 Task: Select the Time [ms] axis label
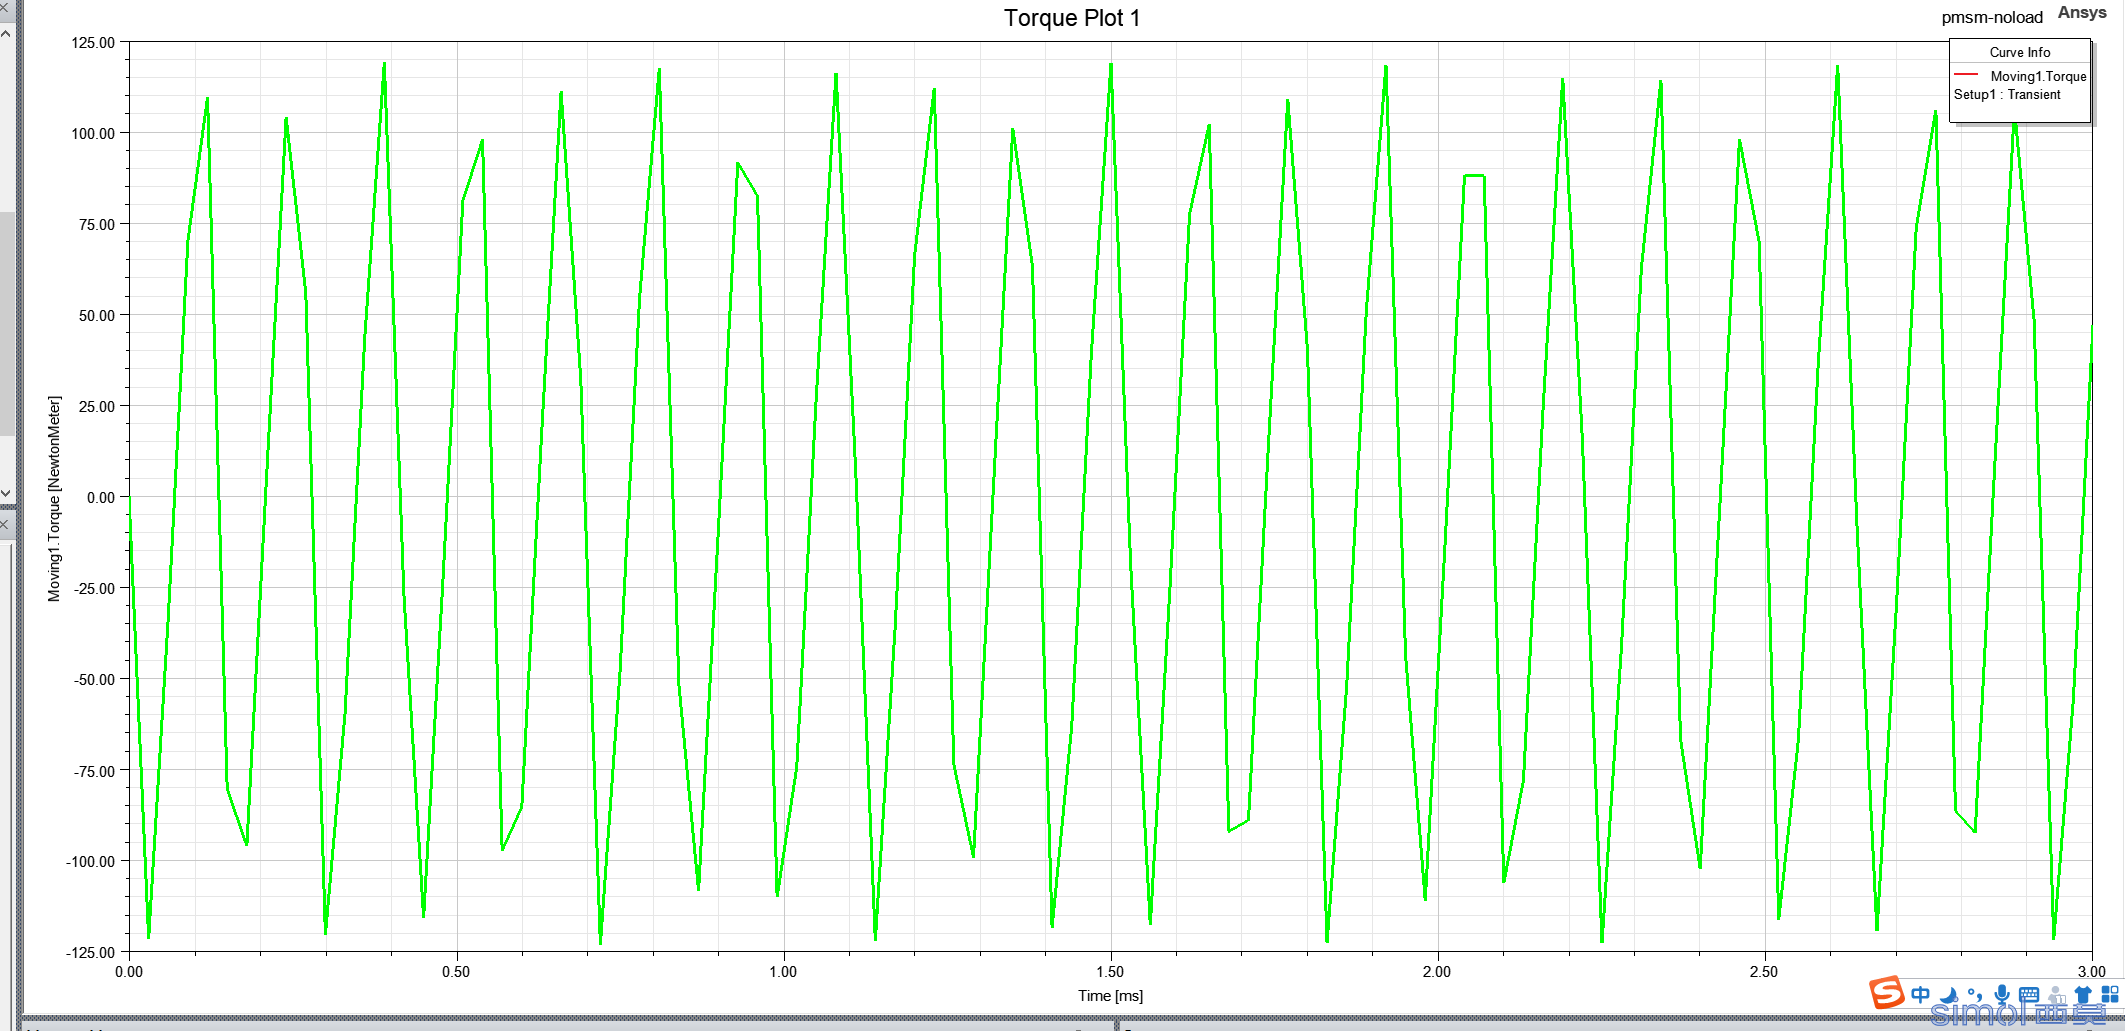coord(1110,996)
